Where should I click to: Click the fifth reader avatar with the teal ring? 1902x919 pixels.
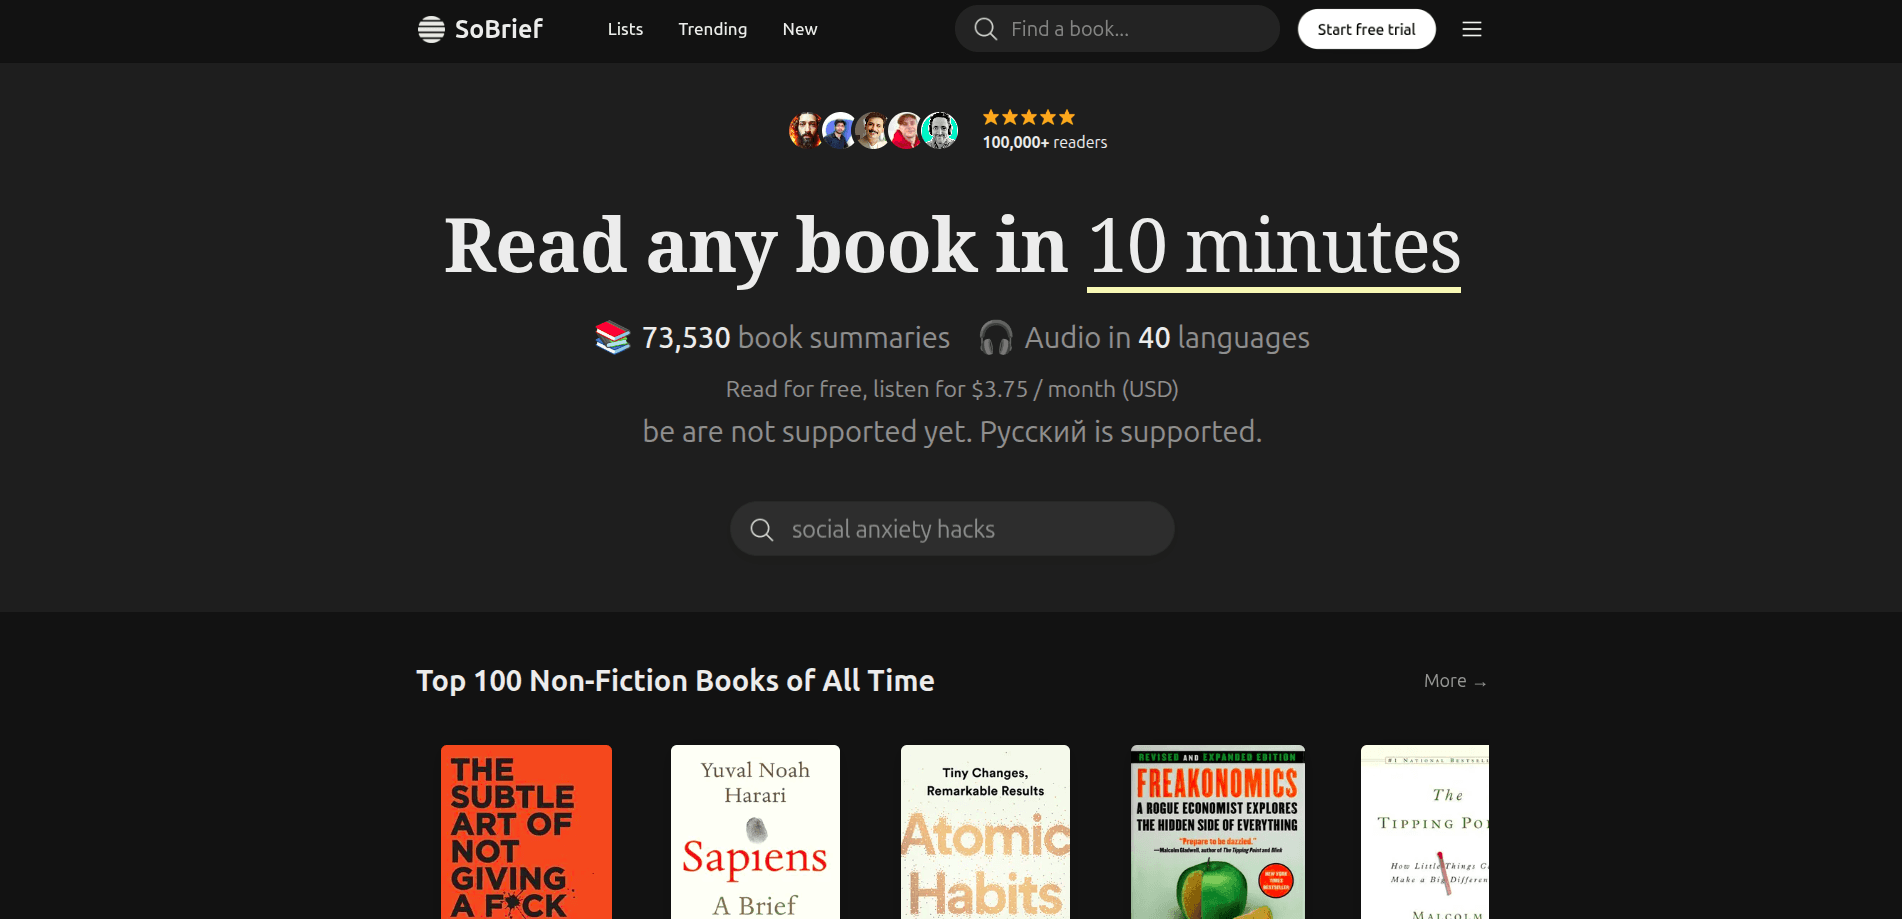tap(940, 130)
